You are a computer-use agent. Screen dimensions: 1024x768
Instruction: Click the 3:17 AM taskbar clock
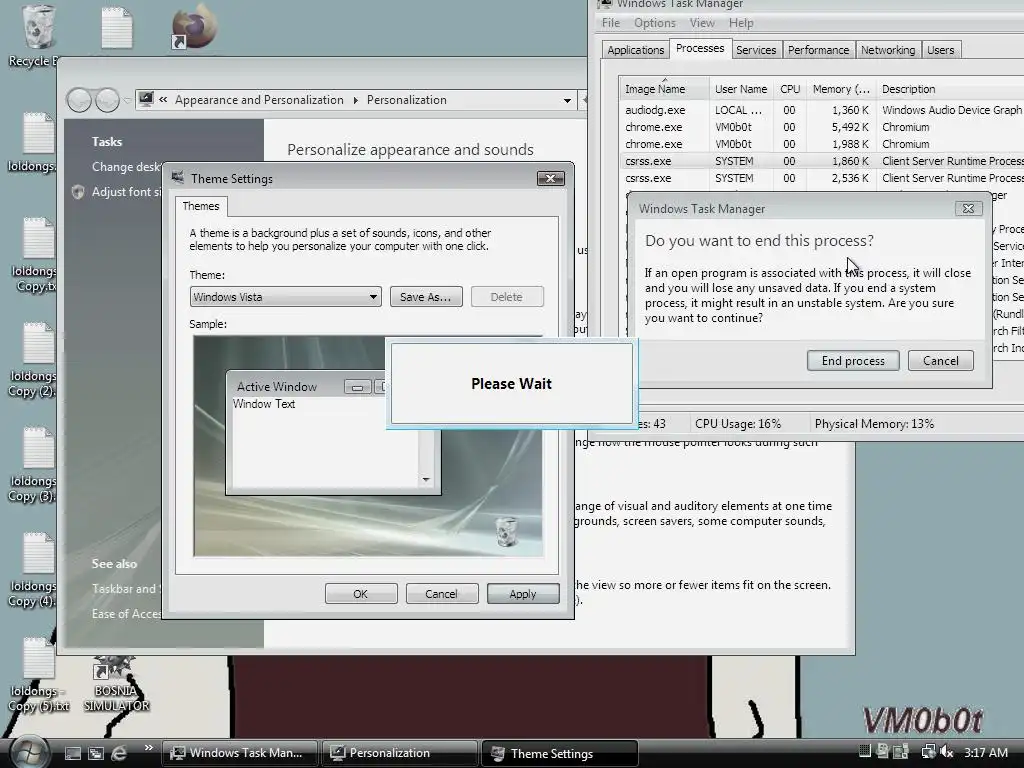[985, 752]
